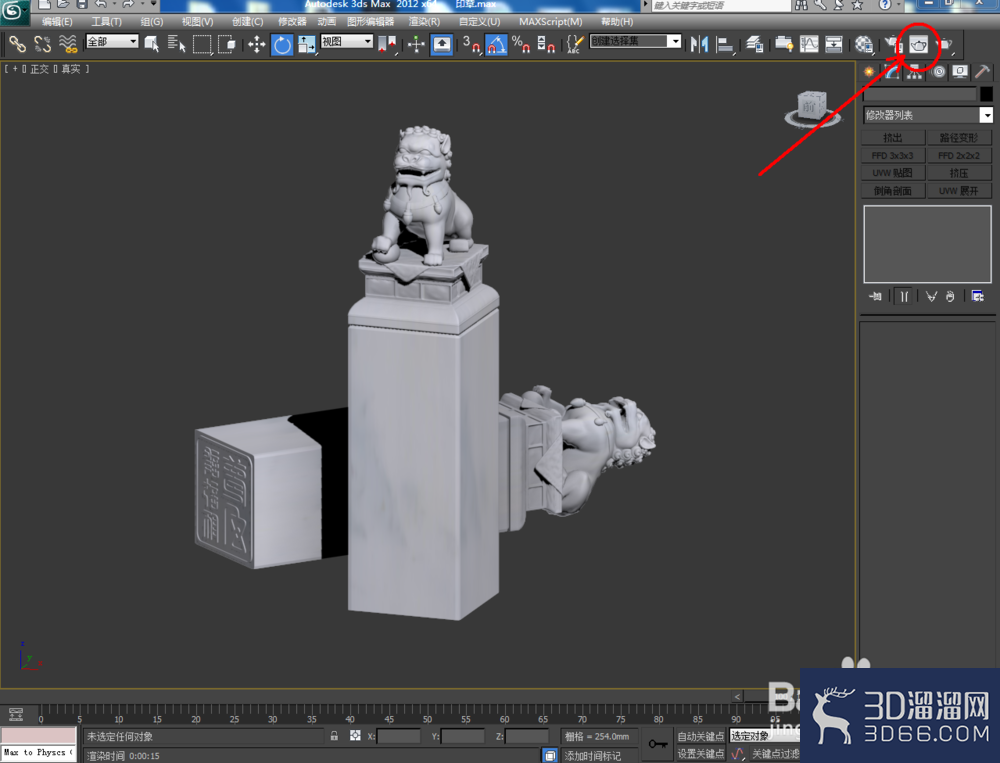Switch to the Utilities hammer tab

982,72
